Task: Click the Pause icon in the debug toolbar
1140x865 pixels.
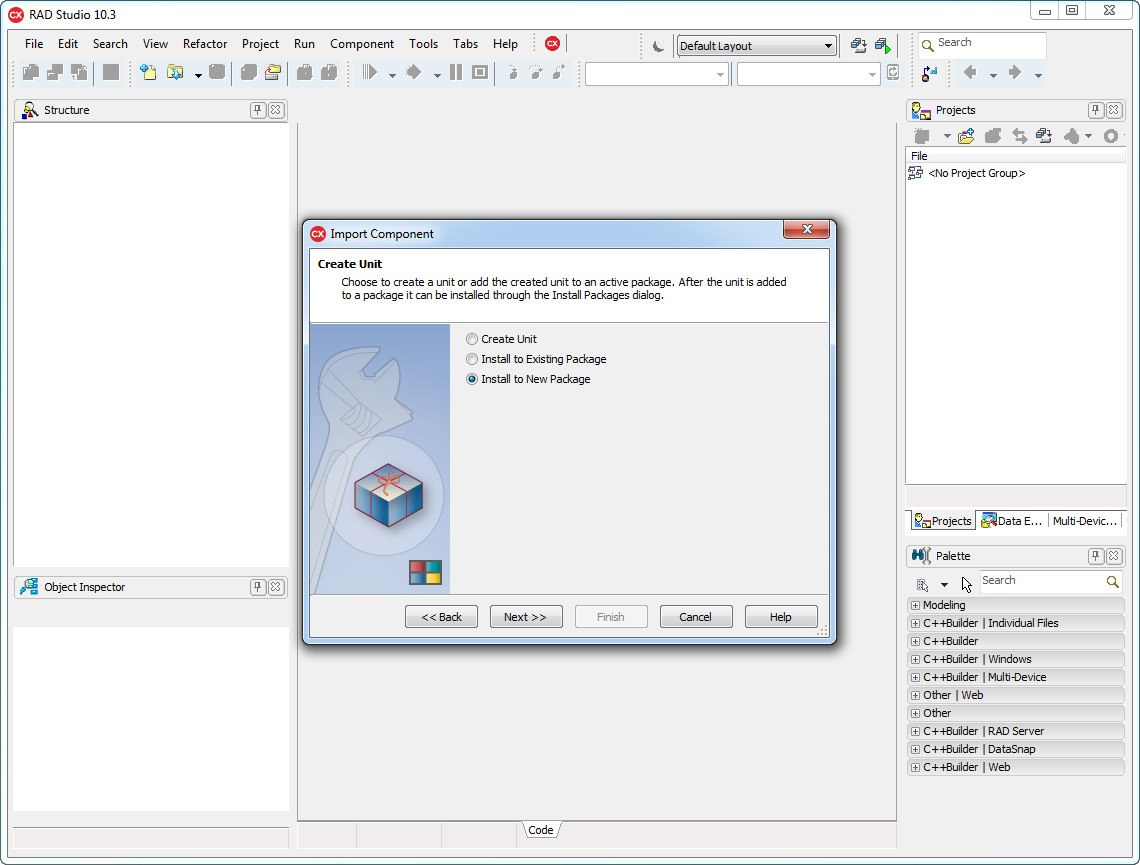Action: 456,73
